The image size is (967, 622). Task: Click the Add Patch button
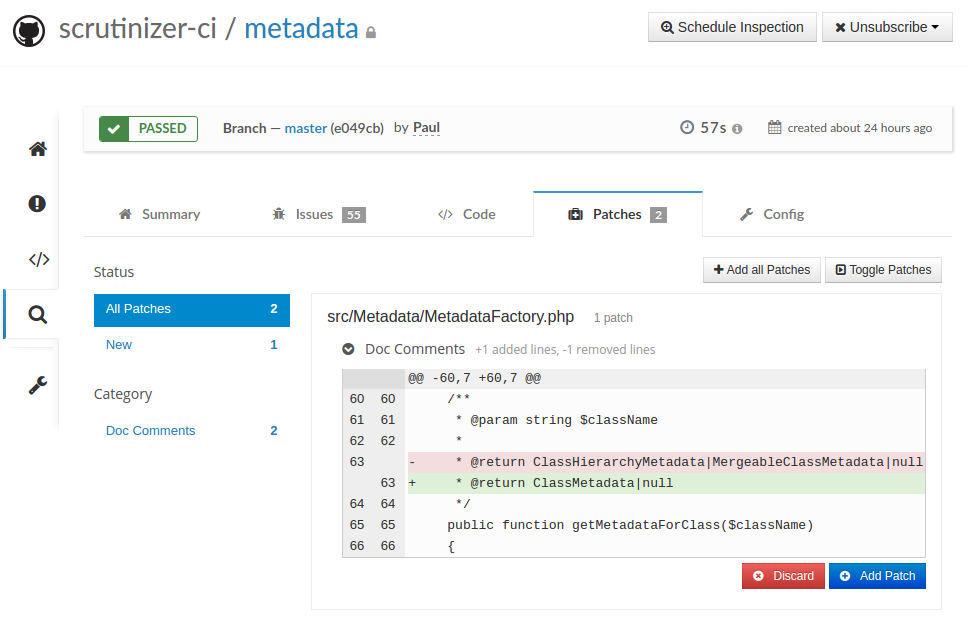877,576
